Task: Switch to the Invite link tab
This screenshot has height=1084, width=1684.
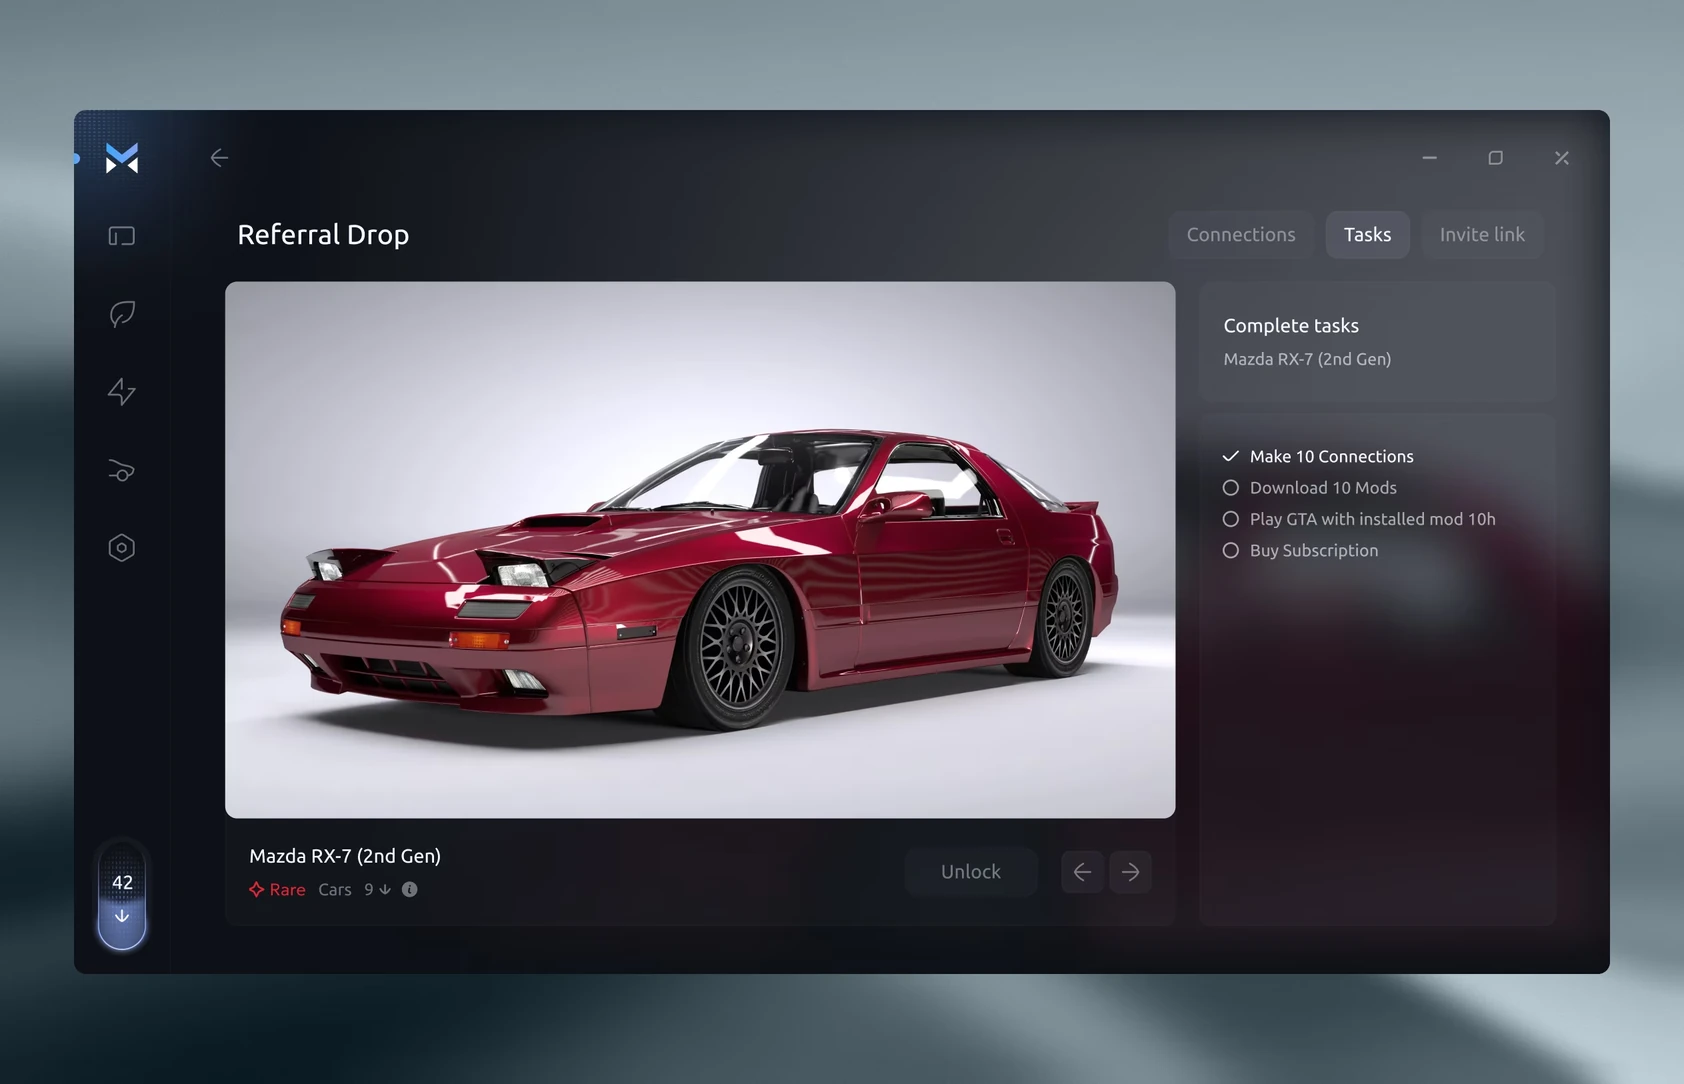Action: [1482, 234]
